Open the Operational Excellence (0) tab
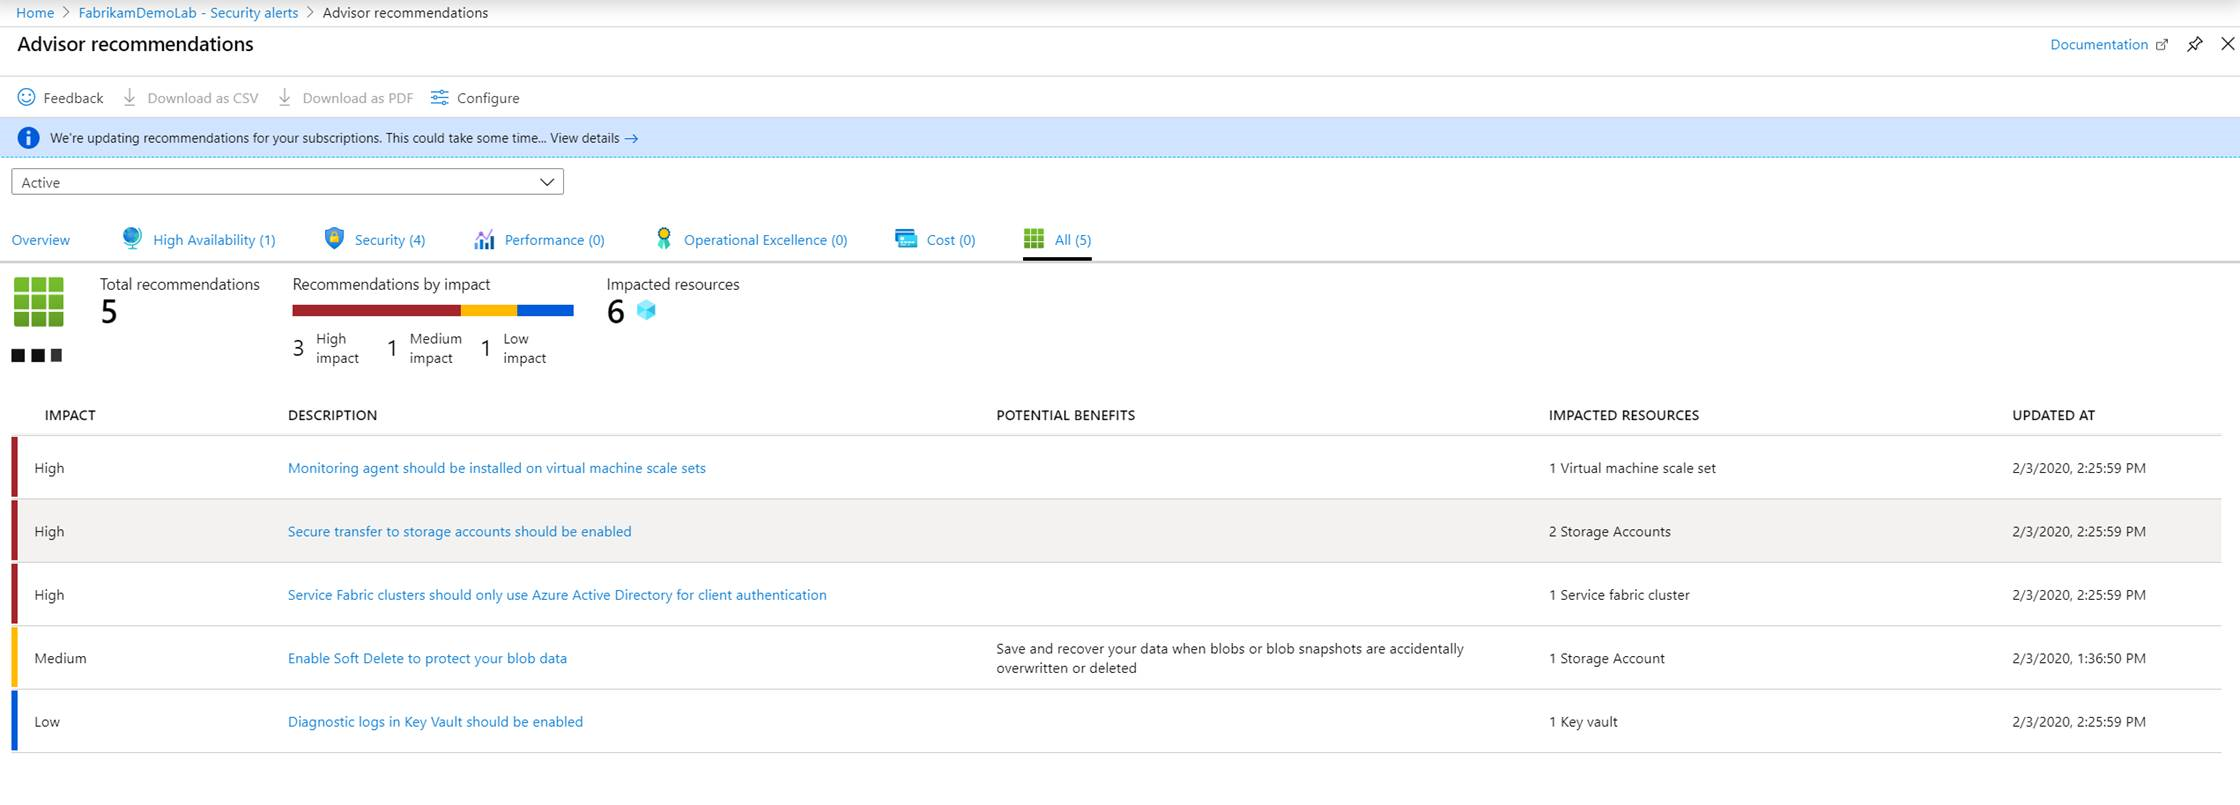 [x=765, y=240]
